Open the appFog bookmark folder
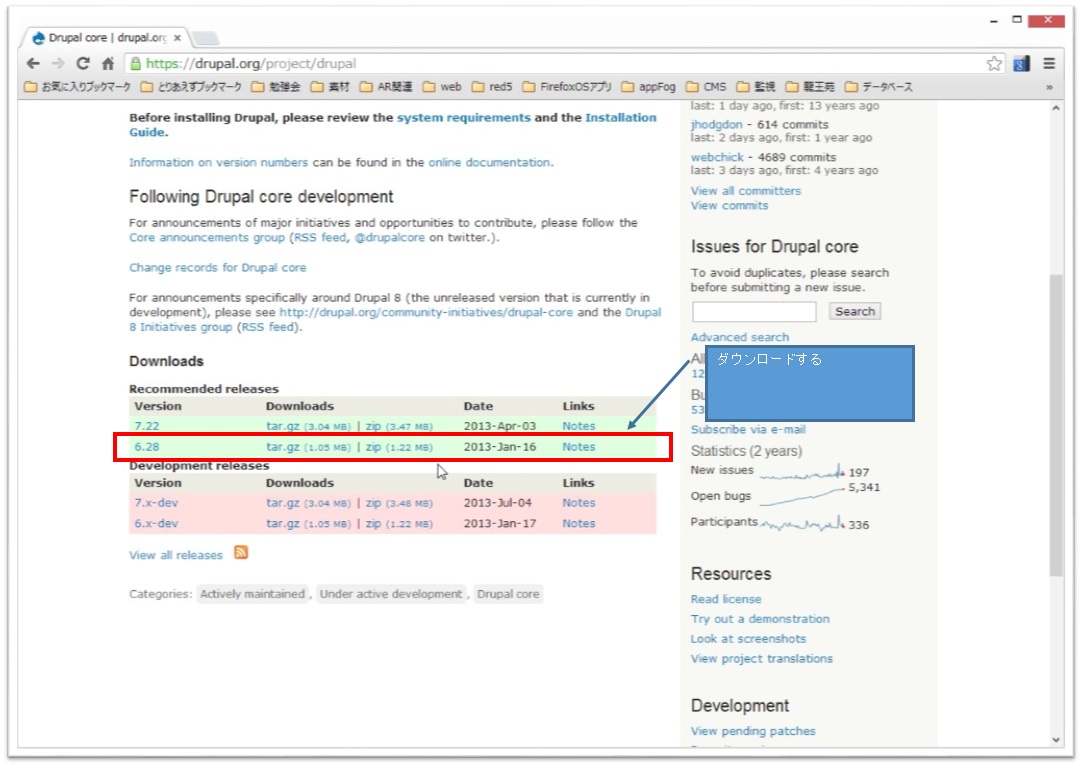This screenshot has width=1082, height=767. pyautogui.click(x=649, y=87)
